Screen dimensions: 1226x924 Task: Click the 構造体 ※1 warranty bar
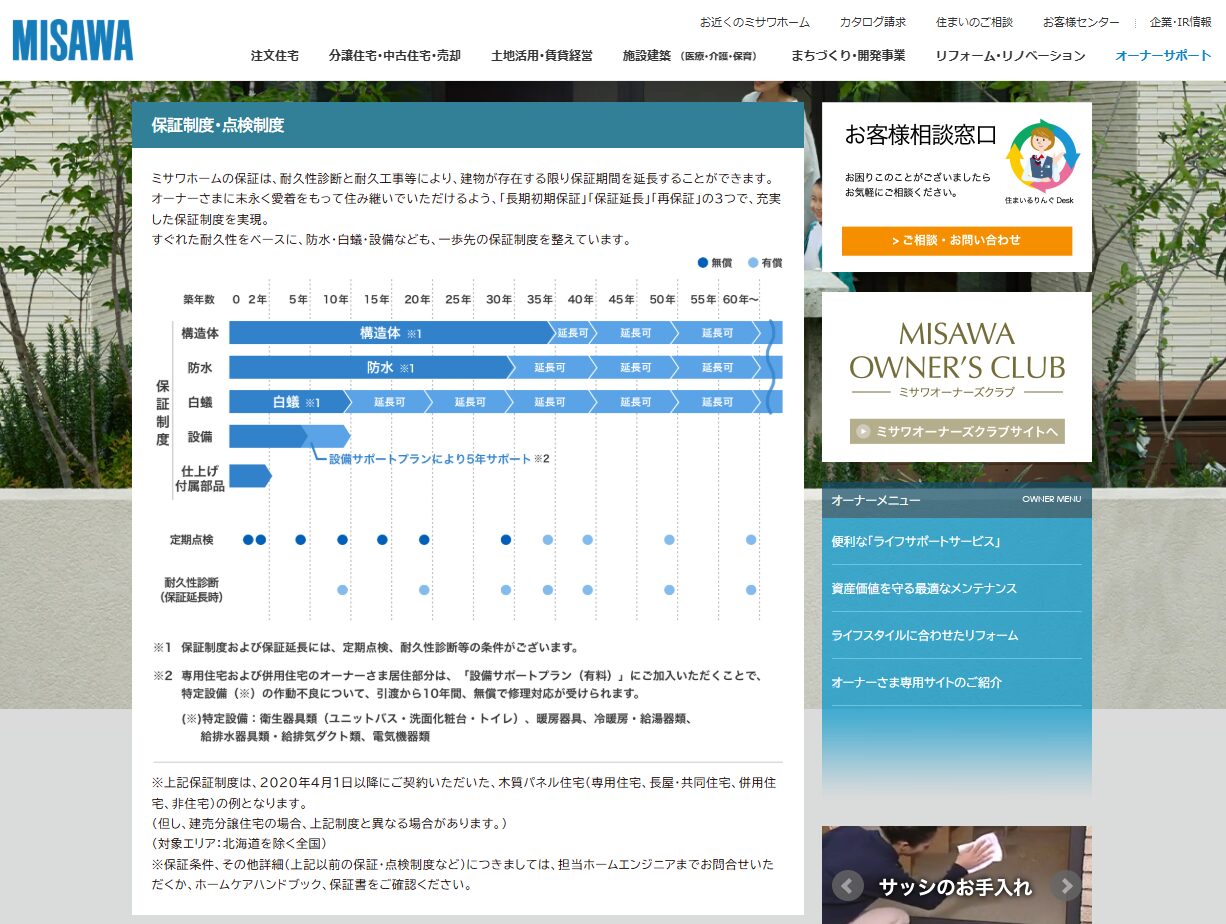coord(392,333)
